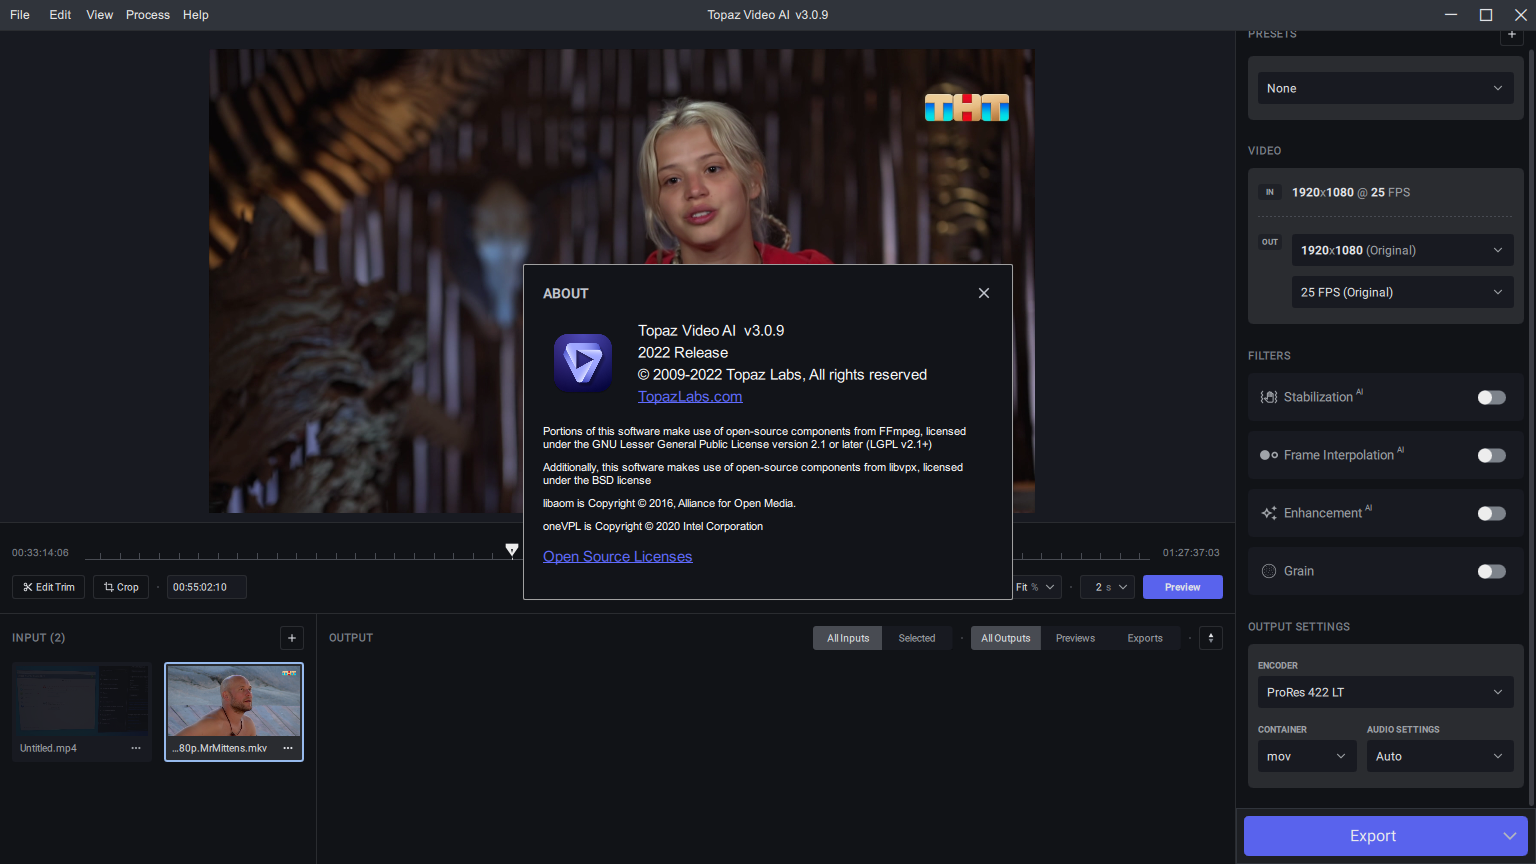Select the Untitled.mp4 thumbnail
Viewport: 1536px width, 864px height.
click(82, 703)
